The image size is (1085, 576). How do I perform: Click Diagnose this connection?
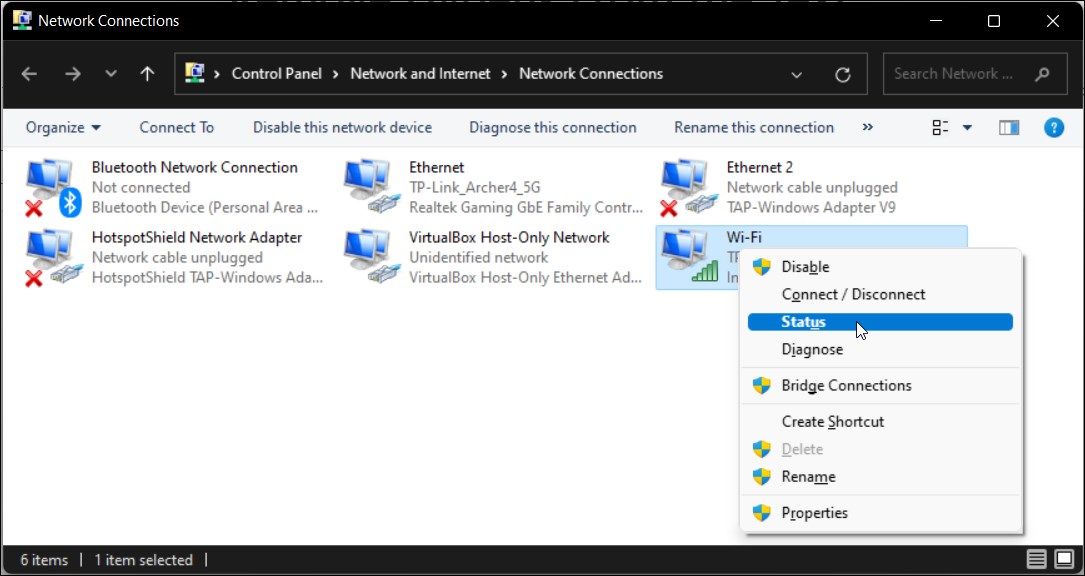[552, 127]
